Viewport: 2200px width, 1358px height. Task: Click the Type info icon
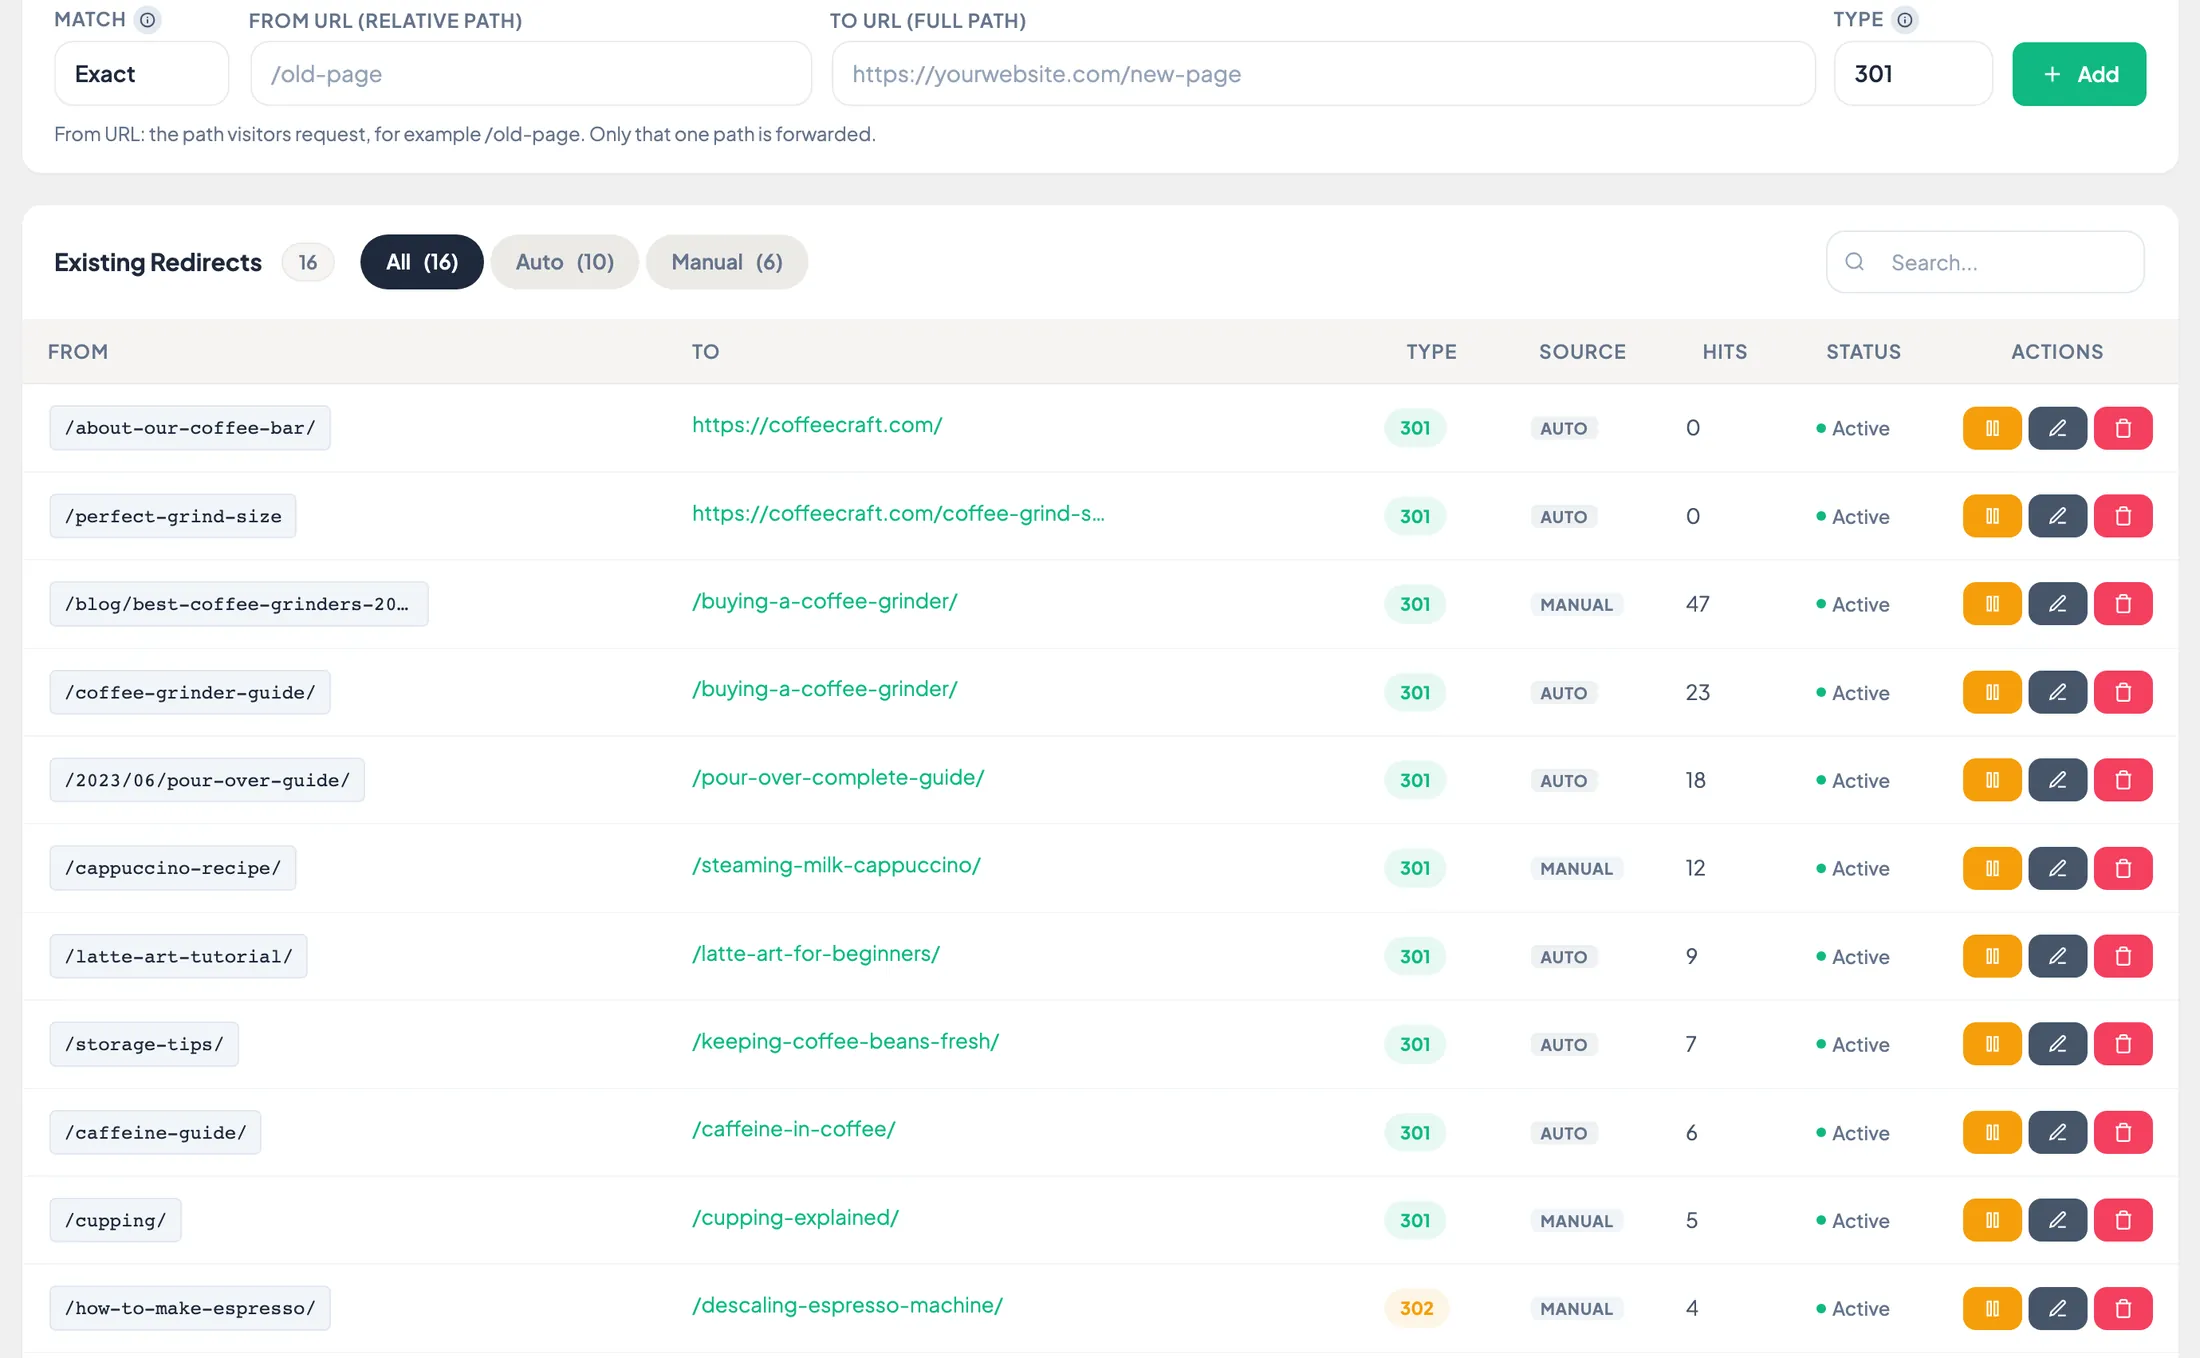click(x=1905, y=20)
